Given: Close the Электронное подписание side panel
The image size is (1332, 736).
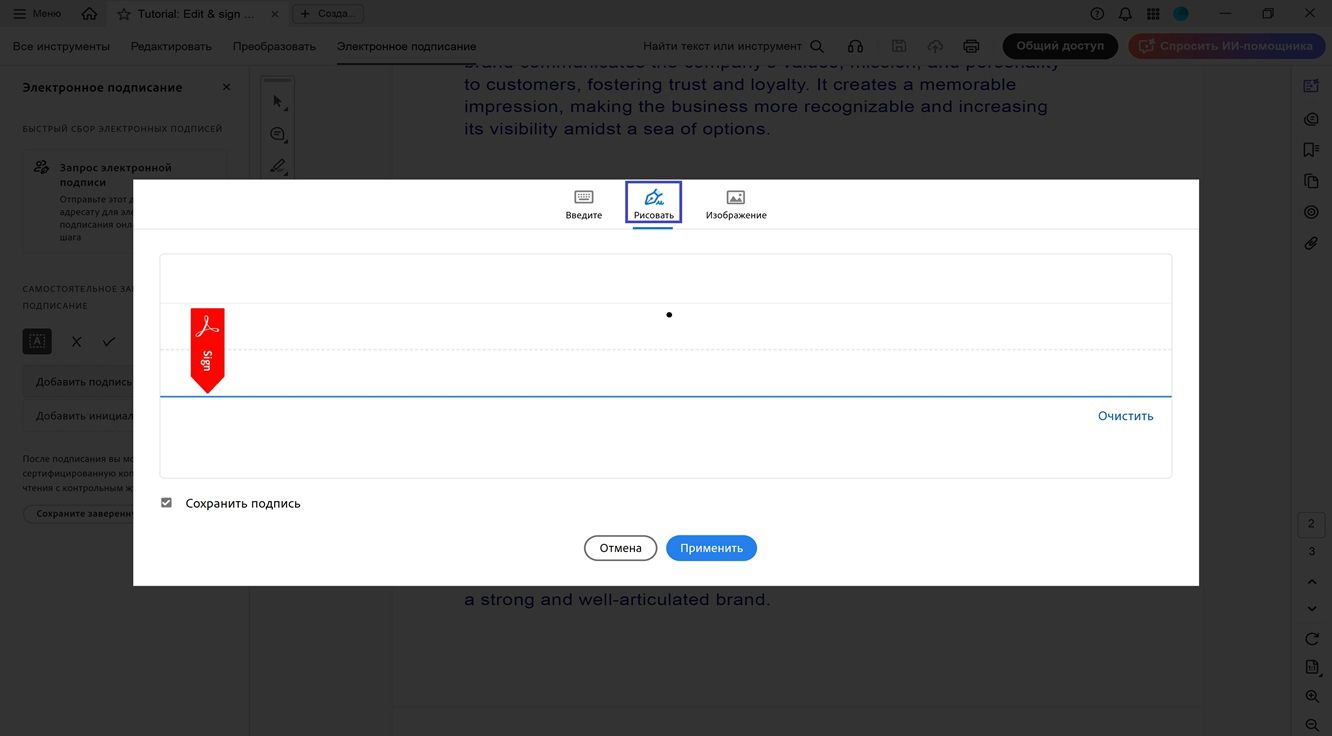Looking at the screenshot, I should (226, 87).
